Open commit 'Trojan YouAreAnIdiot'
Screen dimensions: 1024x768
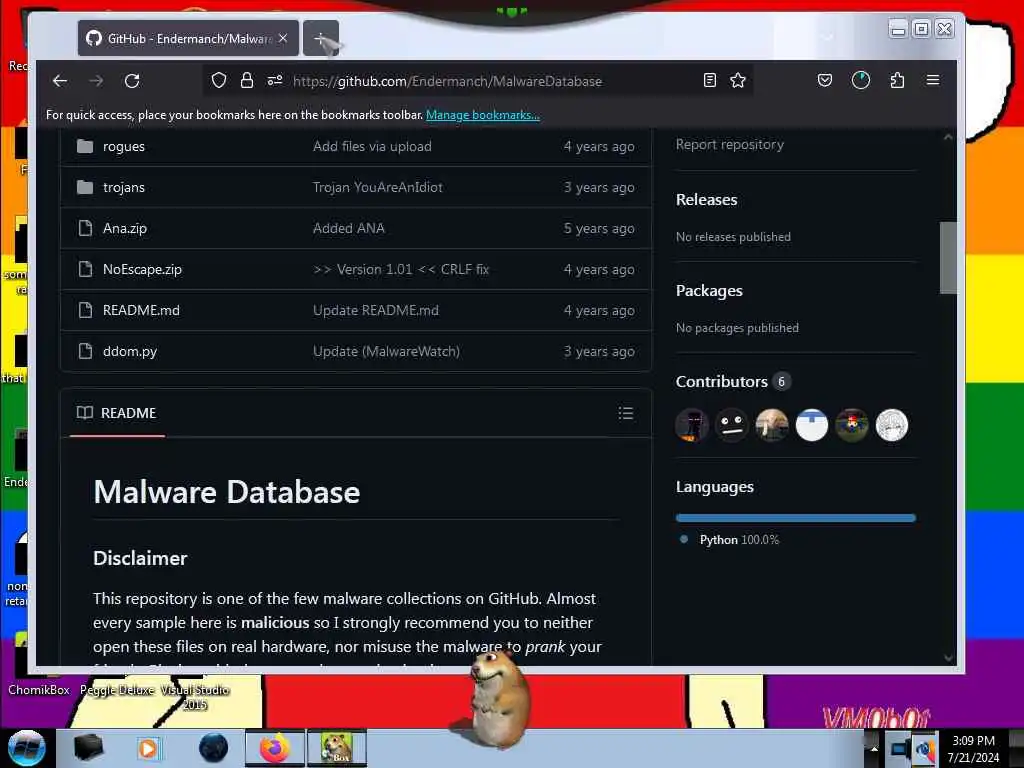point(377,187)
